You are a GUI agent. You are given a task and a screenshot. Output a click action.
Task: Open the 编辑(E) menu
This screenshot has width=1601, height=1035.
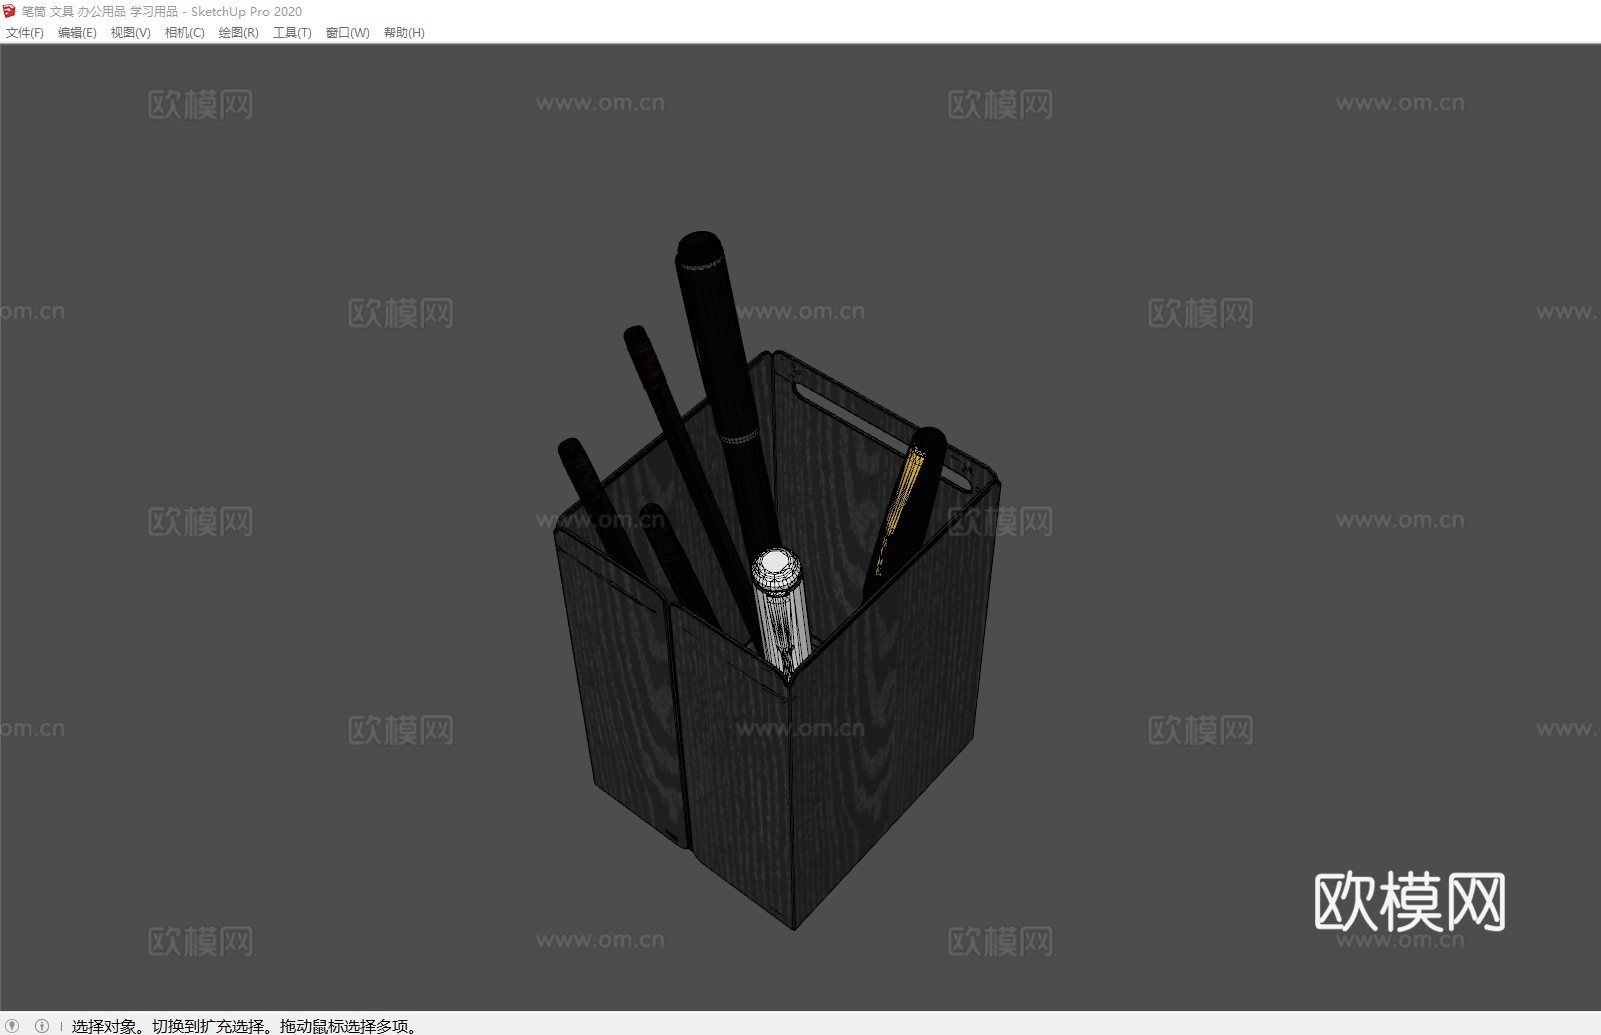[77, 32]
